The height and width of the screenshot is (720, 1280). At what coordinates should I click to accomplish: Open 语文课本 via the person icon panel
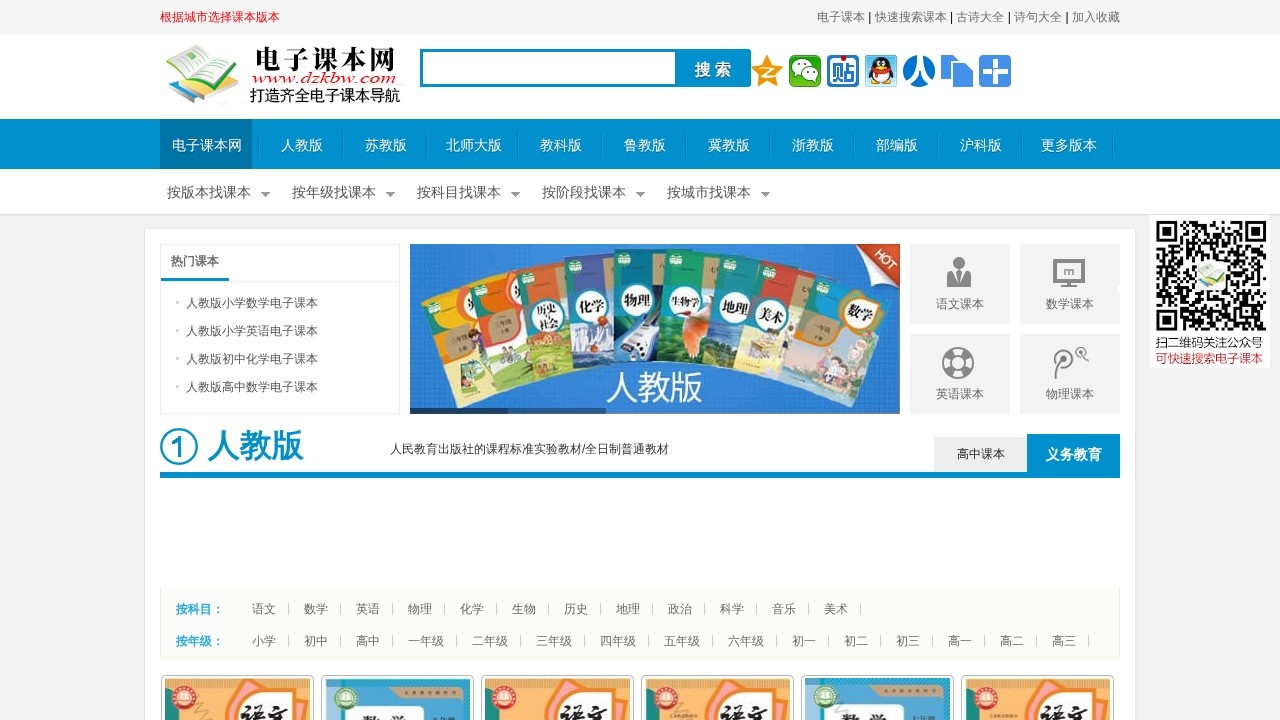959,283
